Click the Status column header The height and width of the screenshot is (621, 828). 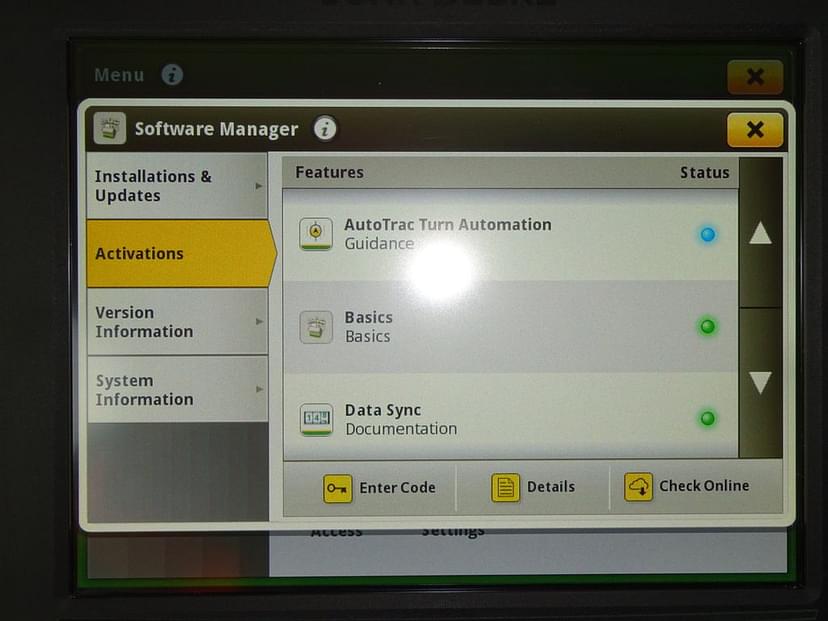coord(704,173)
